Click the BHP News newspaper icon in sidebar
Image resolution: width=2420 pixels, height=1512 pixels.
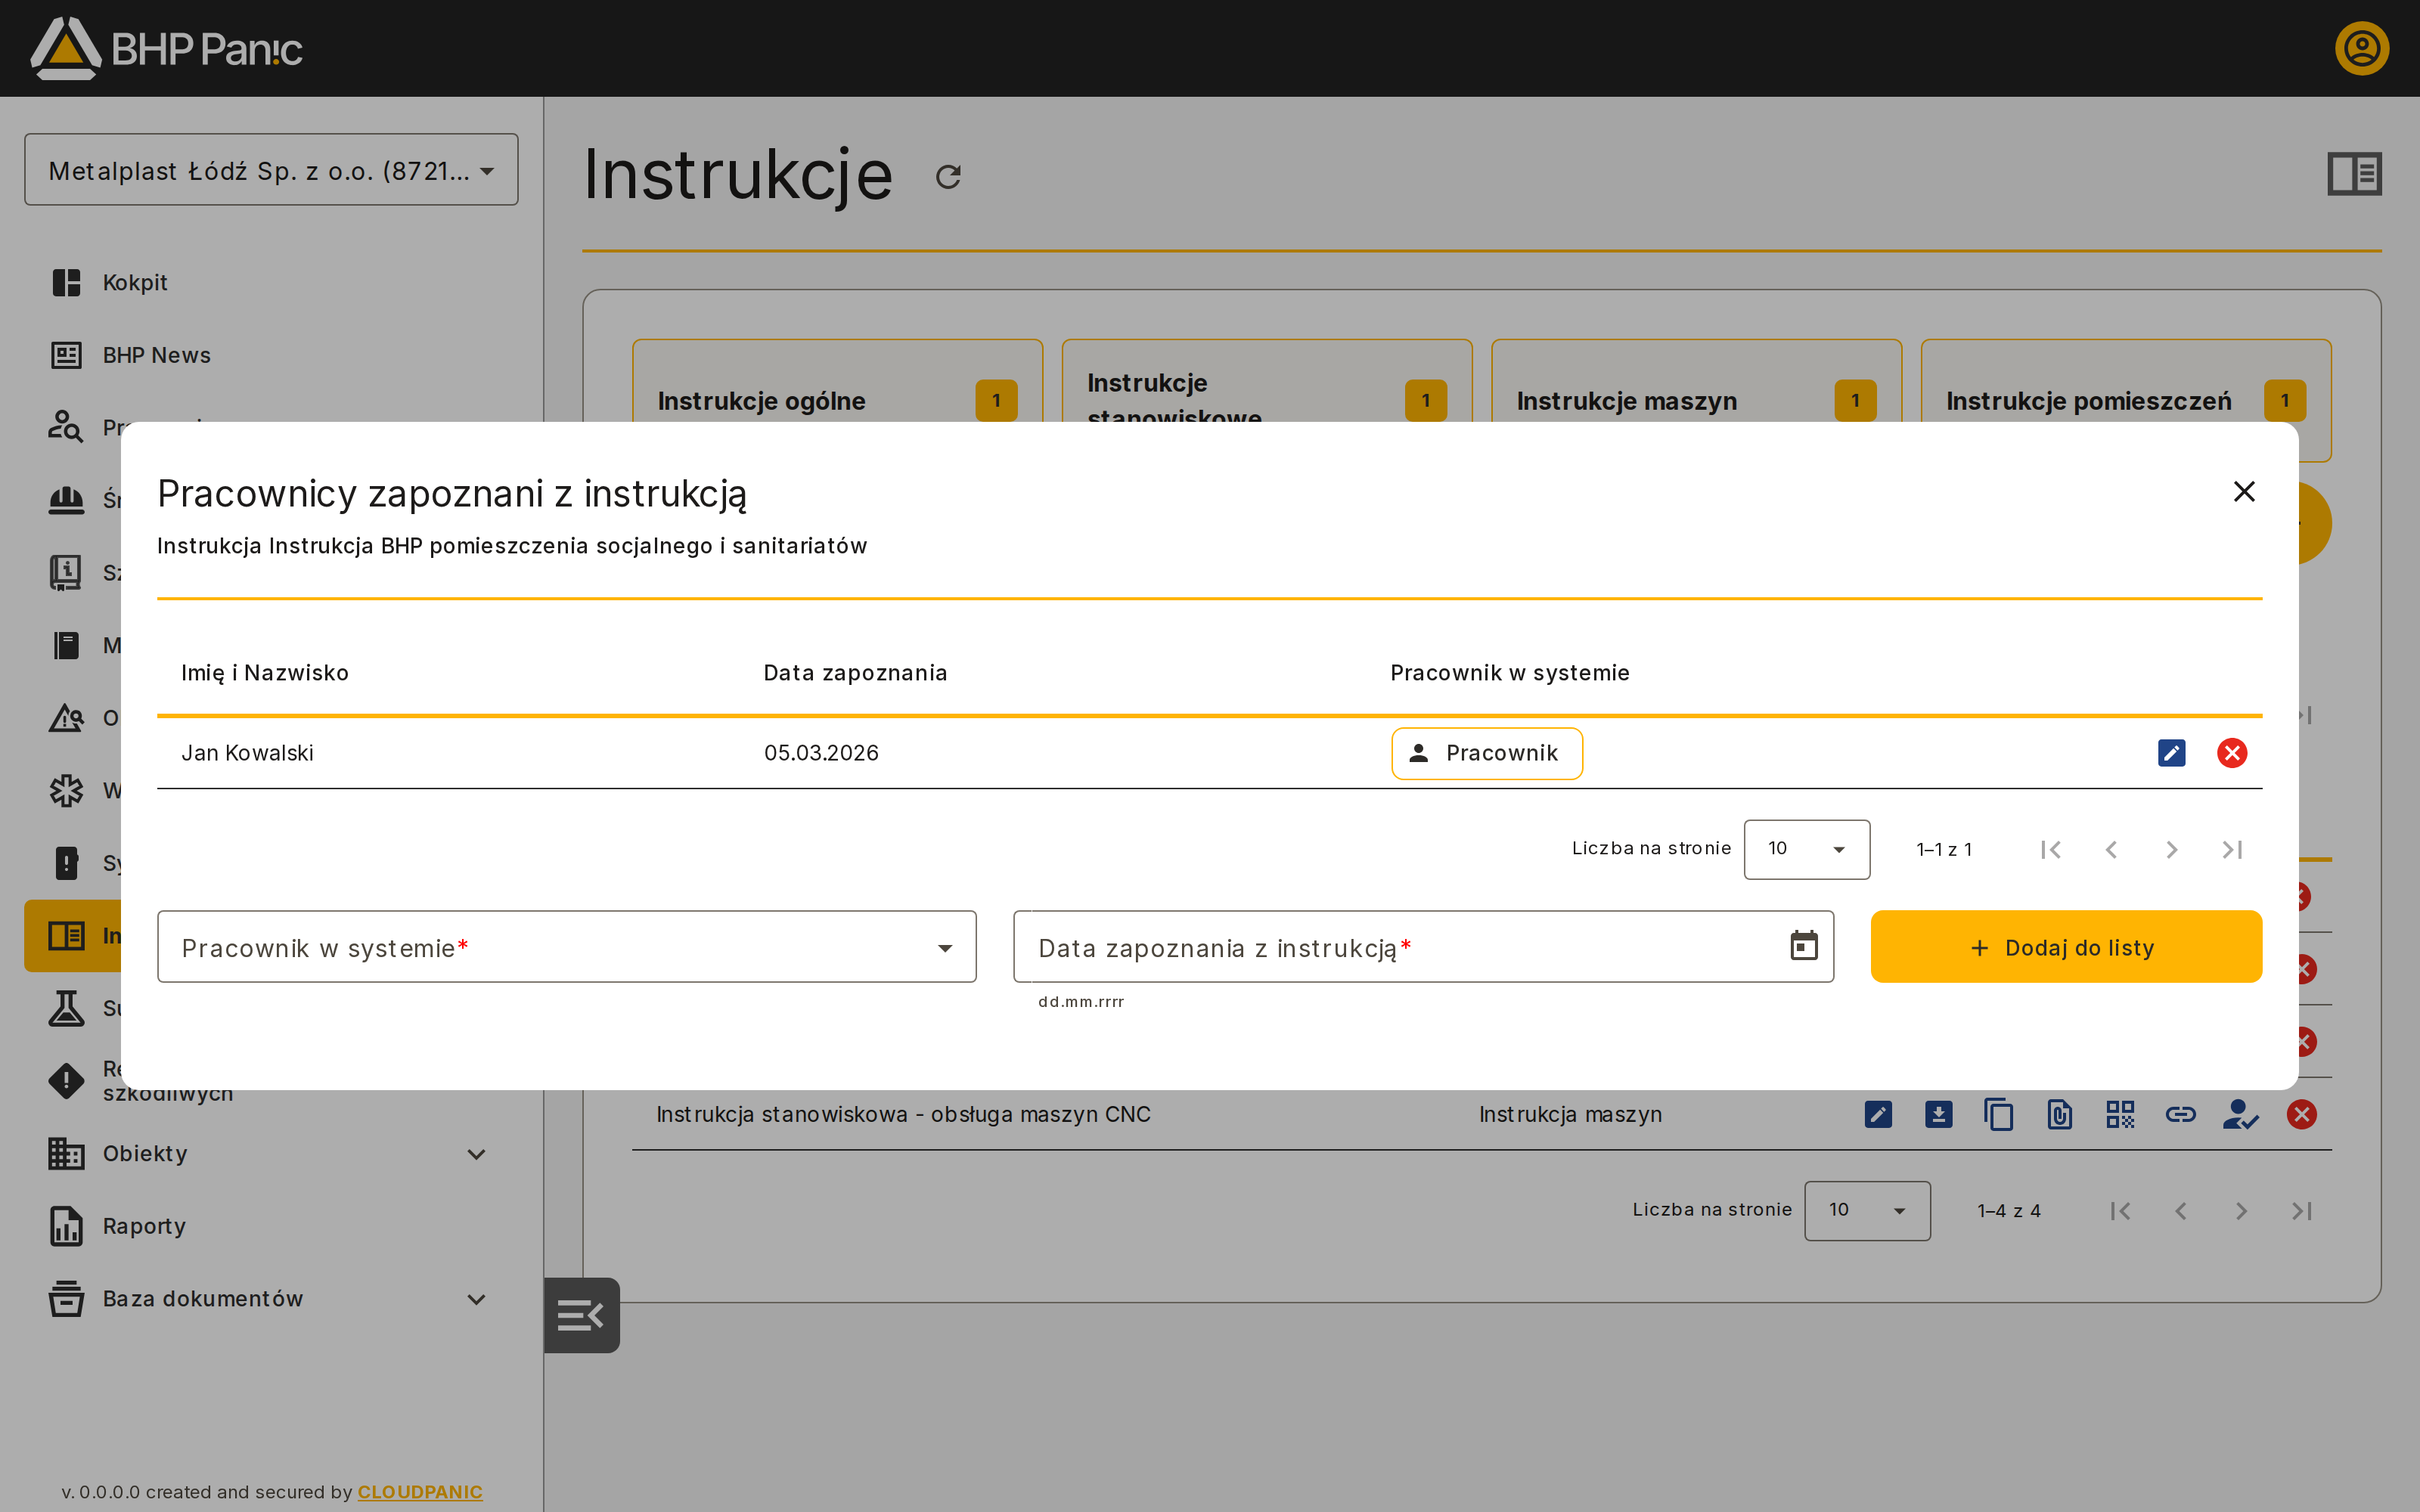[66, 355]
